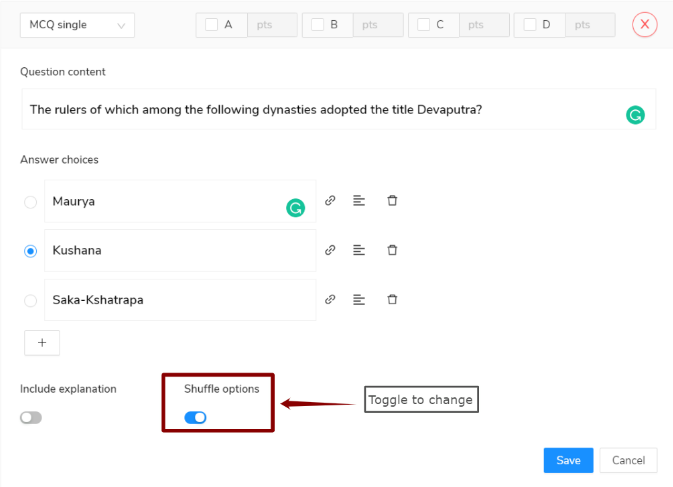Screen dimensions: 673x487
Task: Open Grammarly icon in question content field
Action: point(635,115)
